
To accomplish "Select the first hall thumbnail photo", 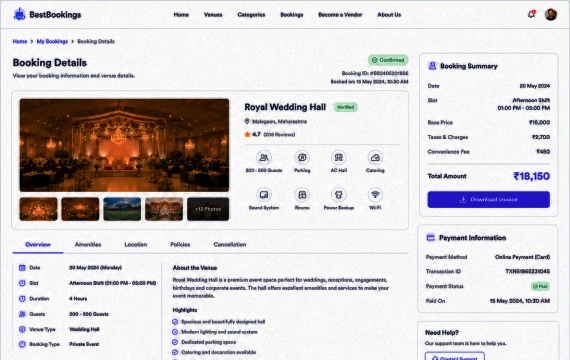I will tap(39, 209).
